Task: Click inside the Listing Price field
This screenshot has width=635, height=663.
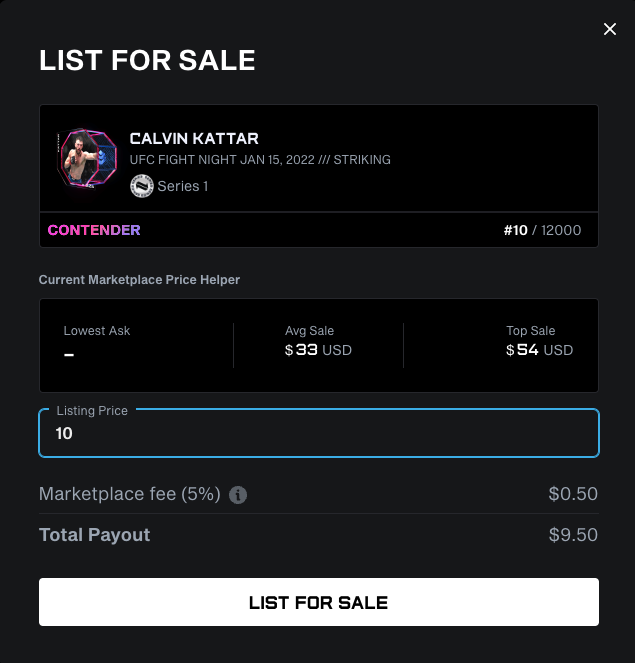Action: 319,433
